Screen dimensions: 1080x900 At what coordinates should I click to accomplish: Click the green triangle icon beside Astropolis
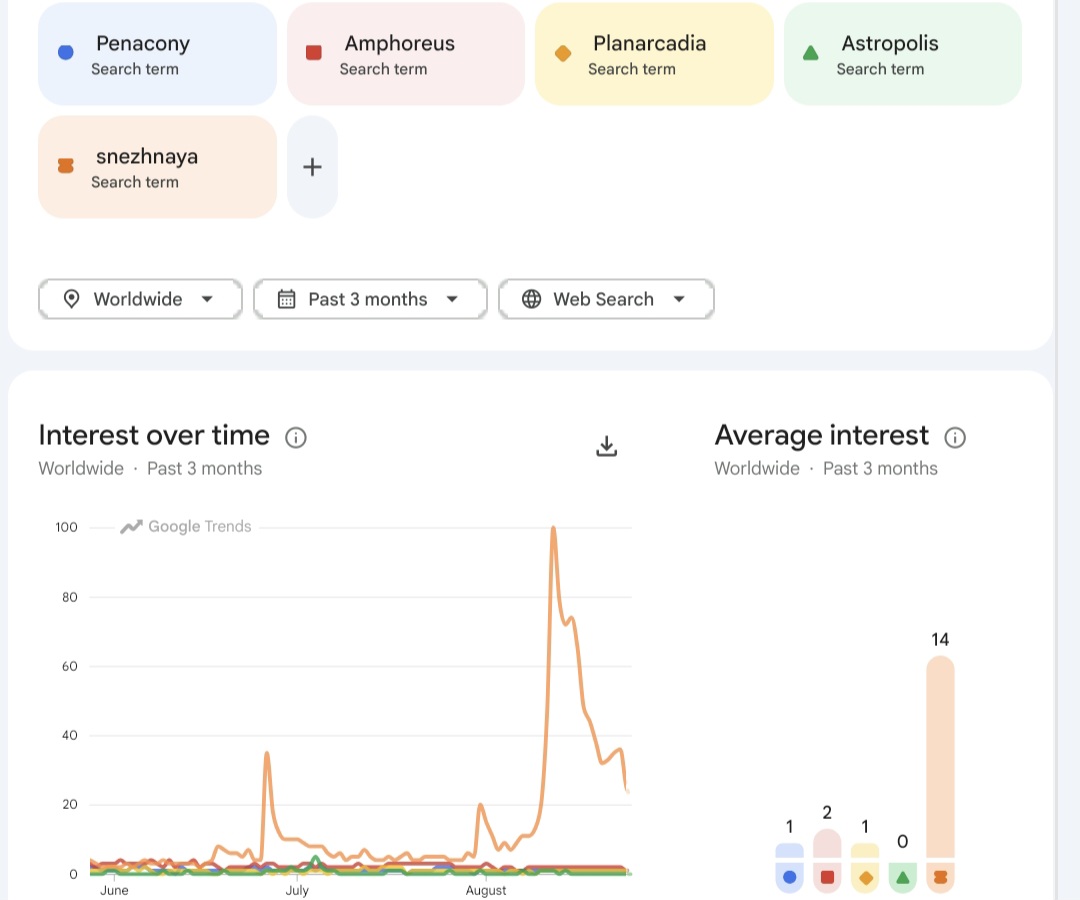click(811, 53)
